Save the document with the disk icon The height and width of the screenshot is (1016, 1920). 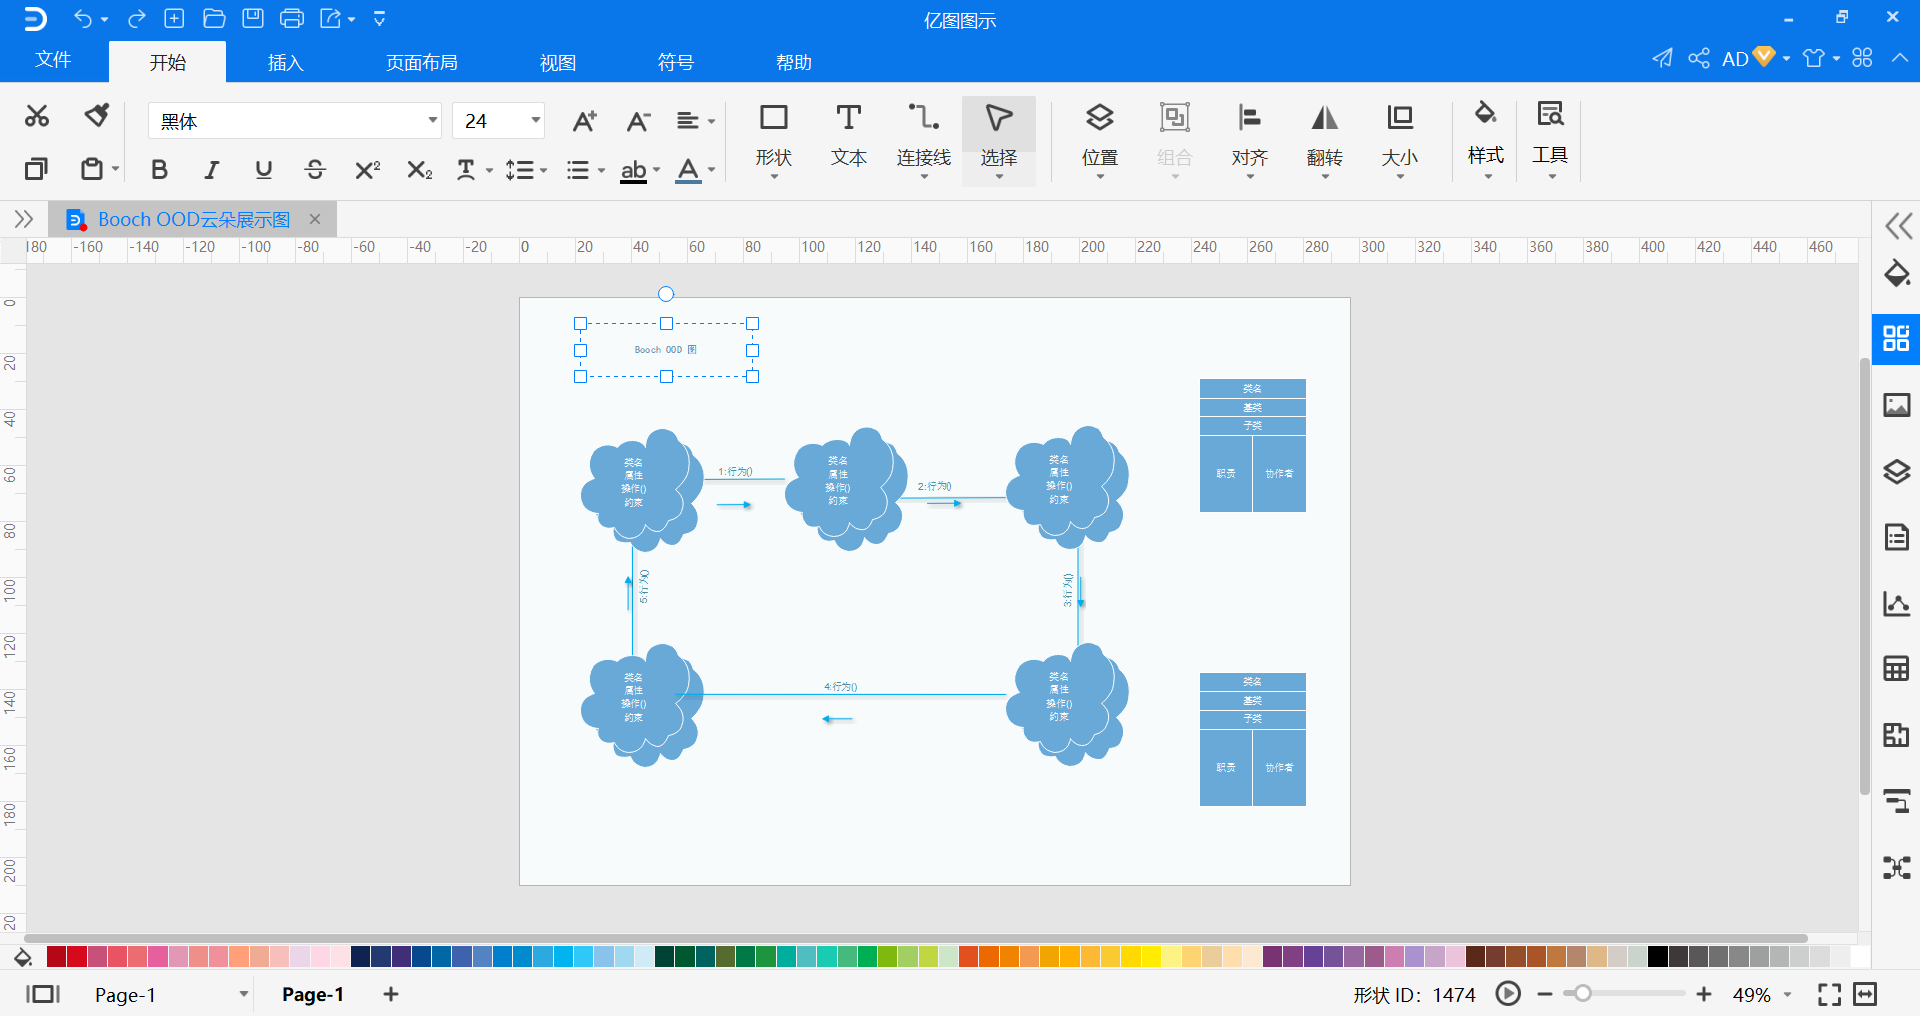point(253,18)
